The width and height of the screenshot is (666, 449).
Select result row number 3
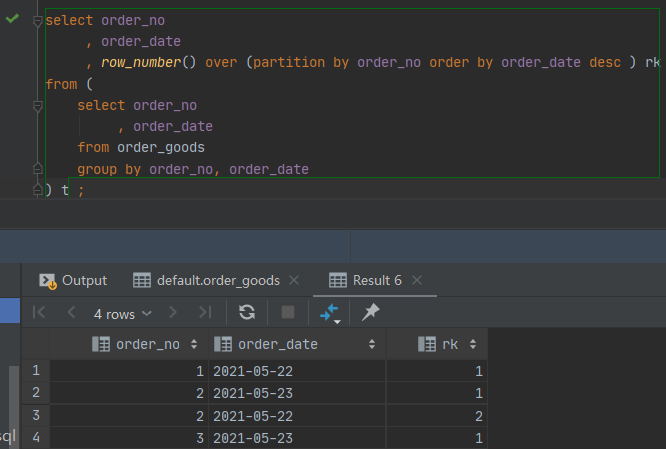(x=36, y=415)
